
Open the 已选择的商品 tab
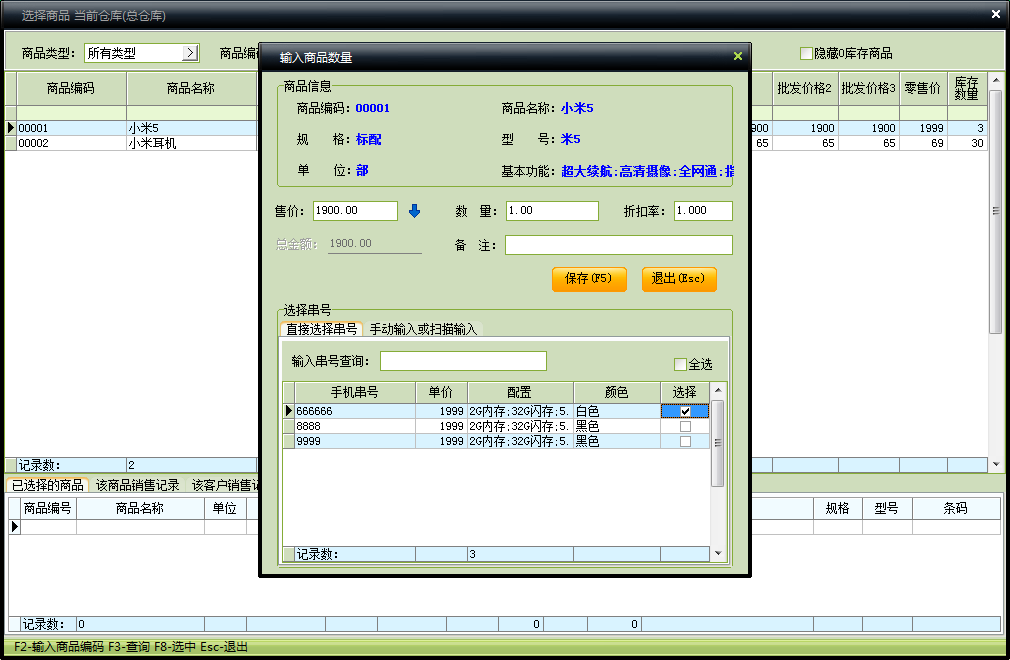point(48,485)
